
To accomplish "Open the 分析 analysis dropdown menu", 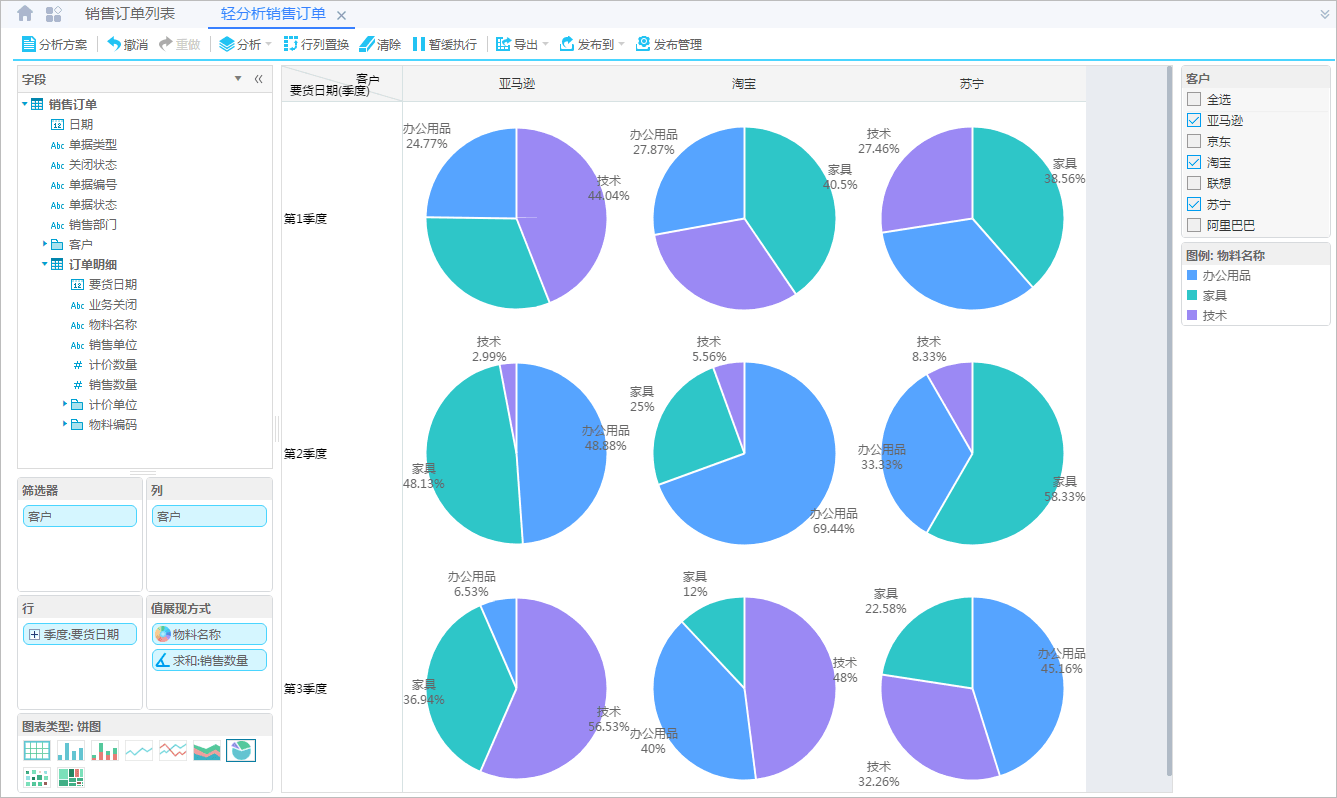I will click(245, 44).
